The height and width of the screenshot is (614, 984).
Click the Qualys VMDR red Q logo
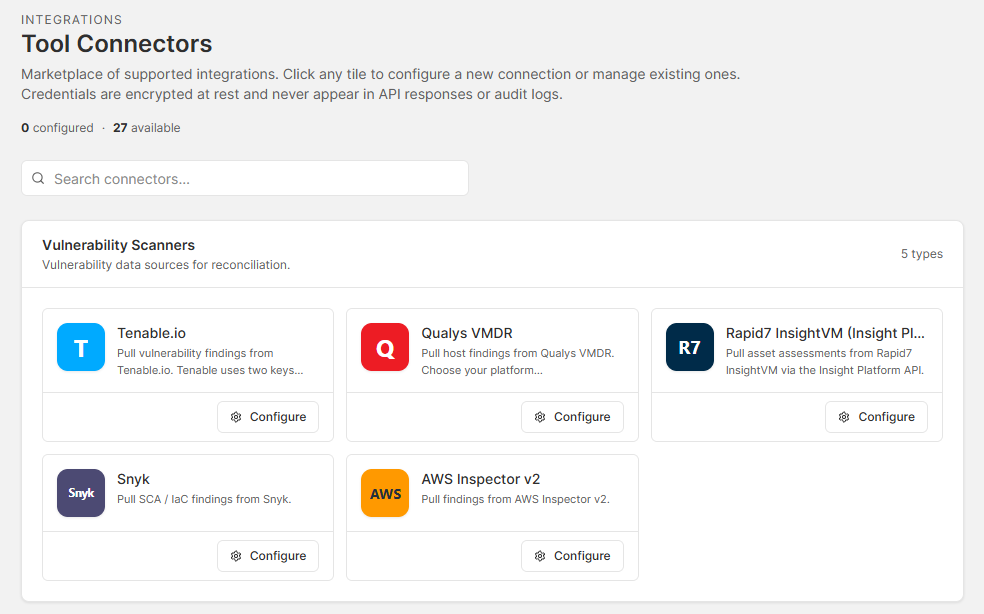point(385,347)
